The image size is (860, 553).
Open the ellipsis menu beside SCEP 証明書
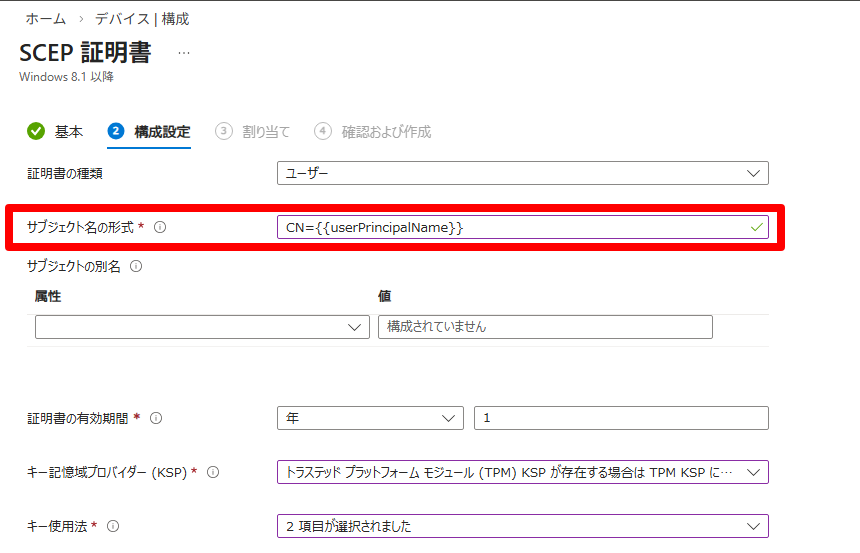184,53
